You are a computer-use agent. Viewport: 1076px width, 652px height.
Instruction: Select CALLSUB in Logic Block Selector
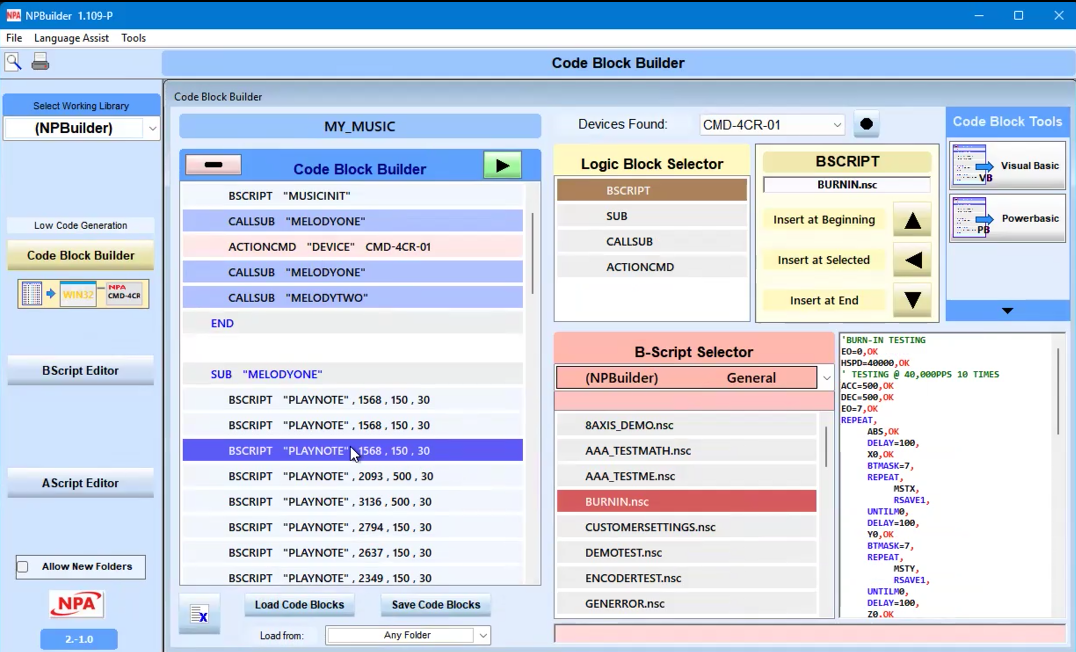click(x=651, y=242)
